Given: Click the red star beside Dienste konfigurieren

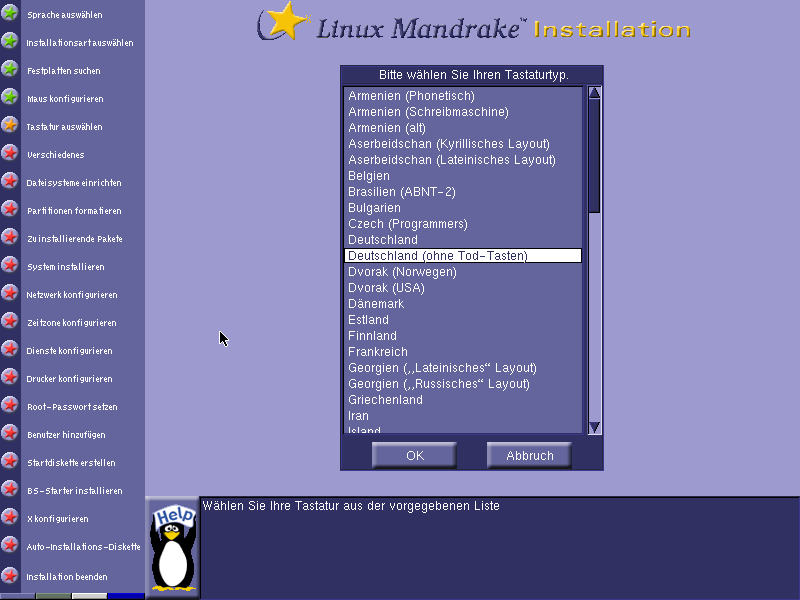Looking at the screenshot, I should click(x=10, y=349).
